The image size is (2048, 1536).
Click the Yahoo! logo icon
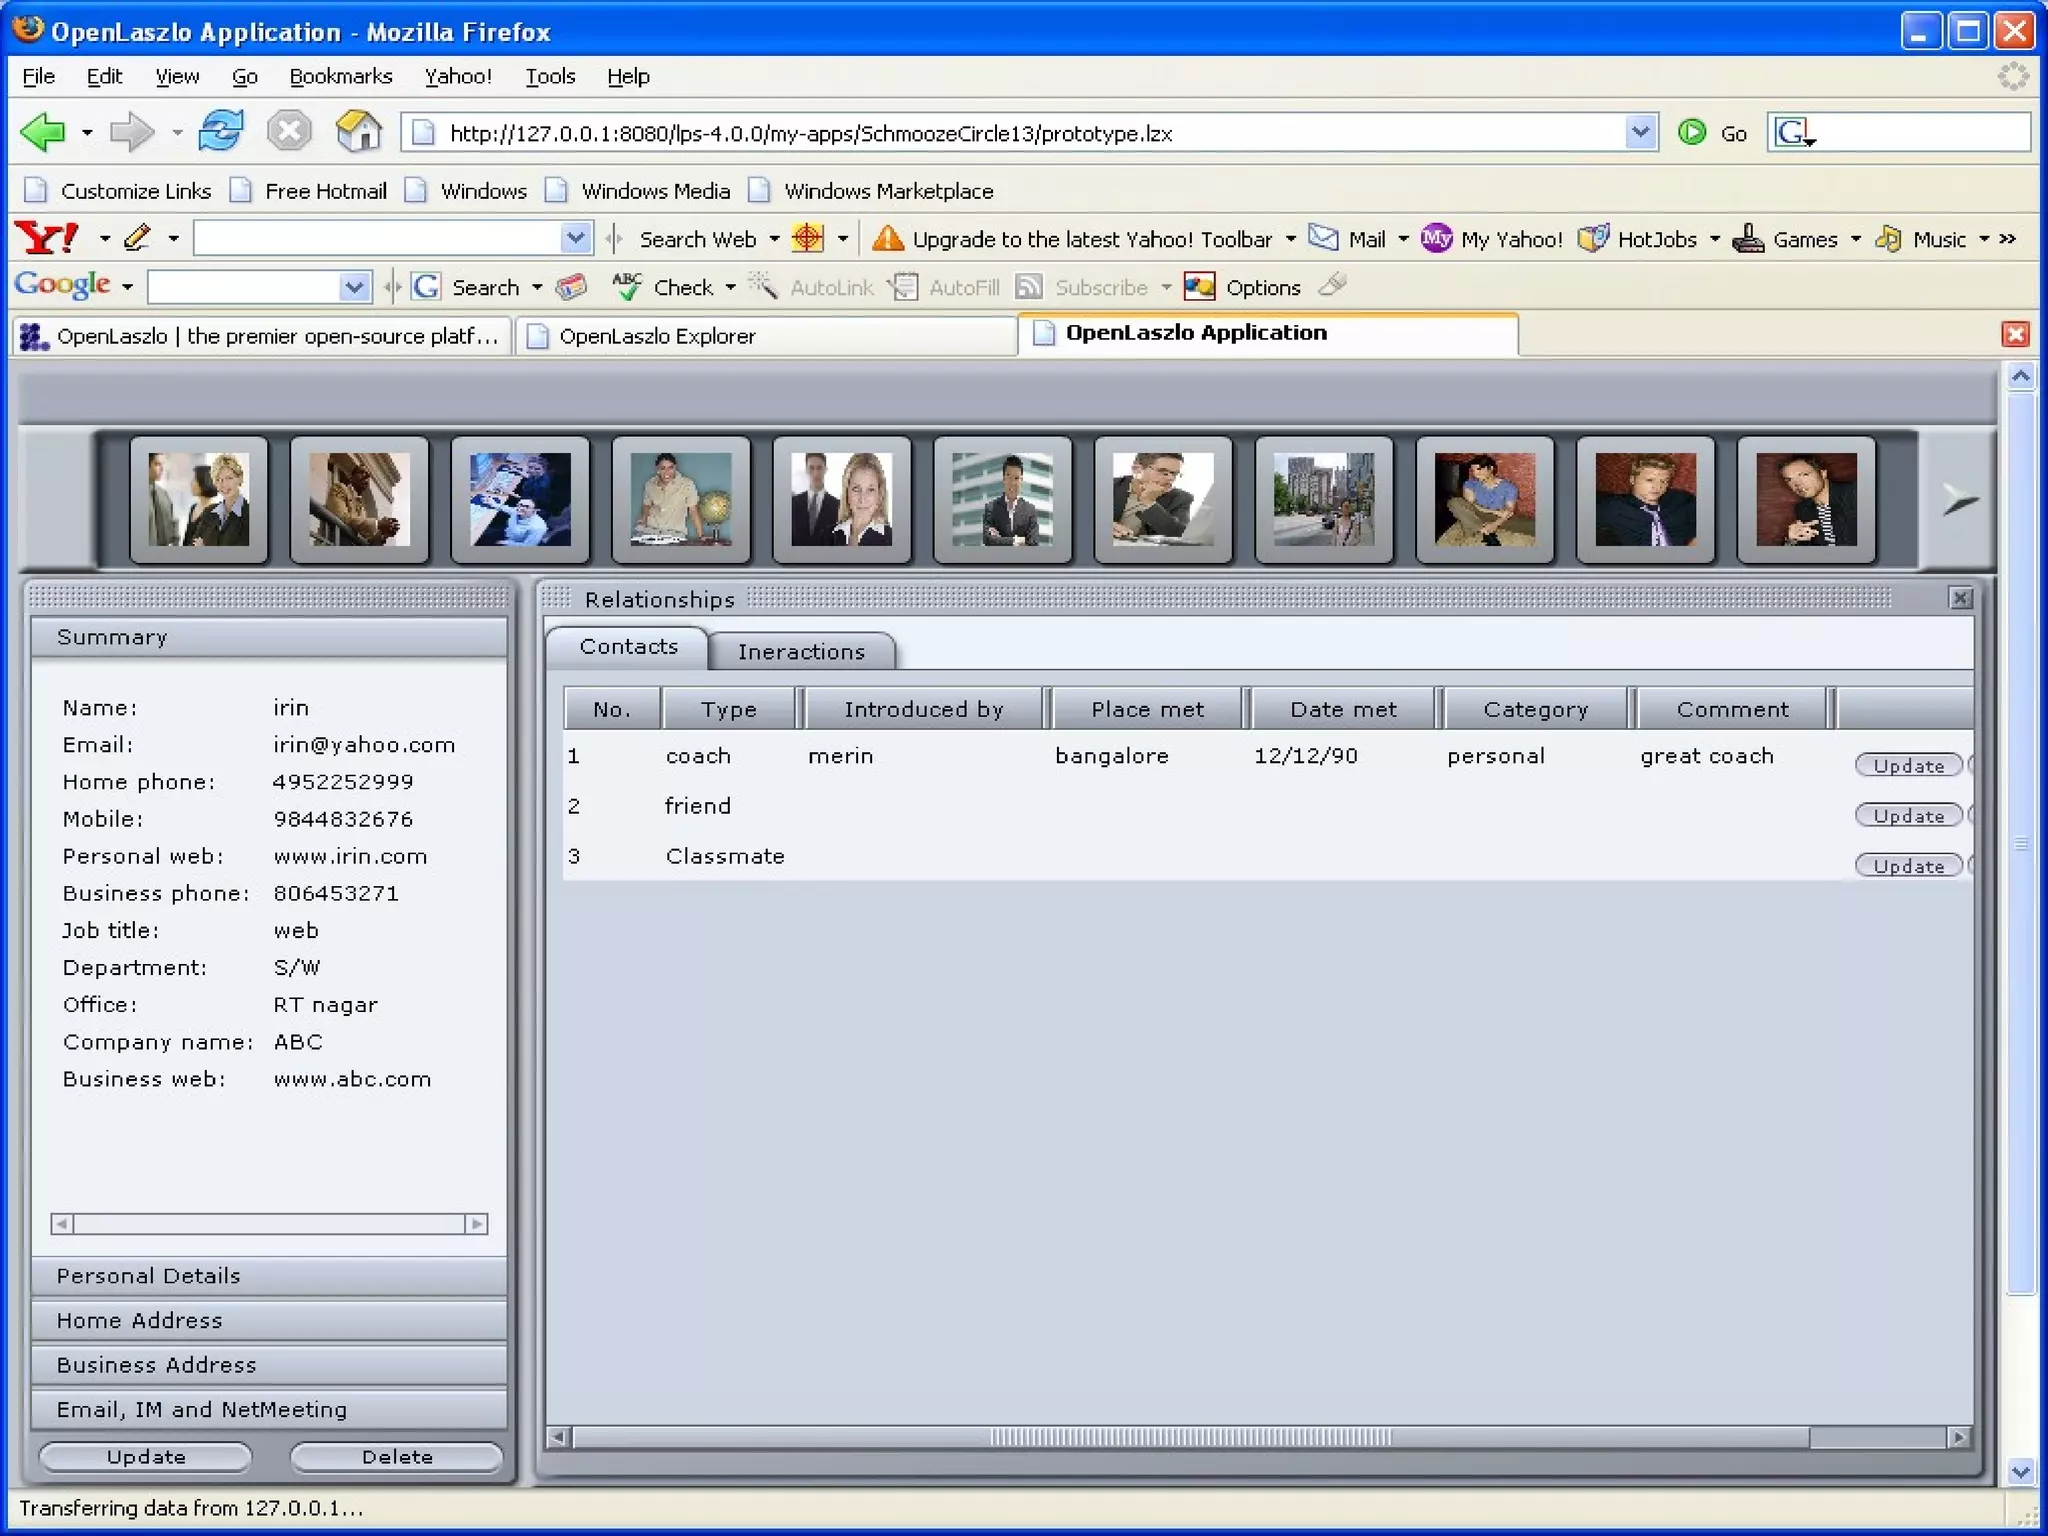[47, 239]
